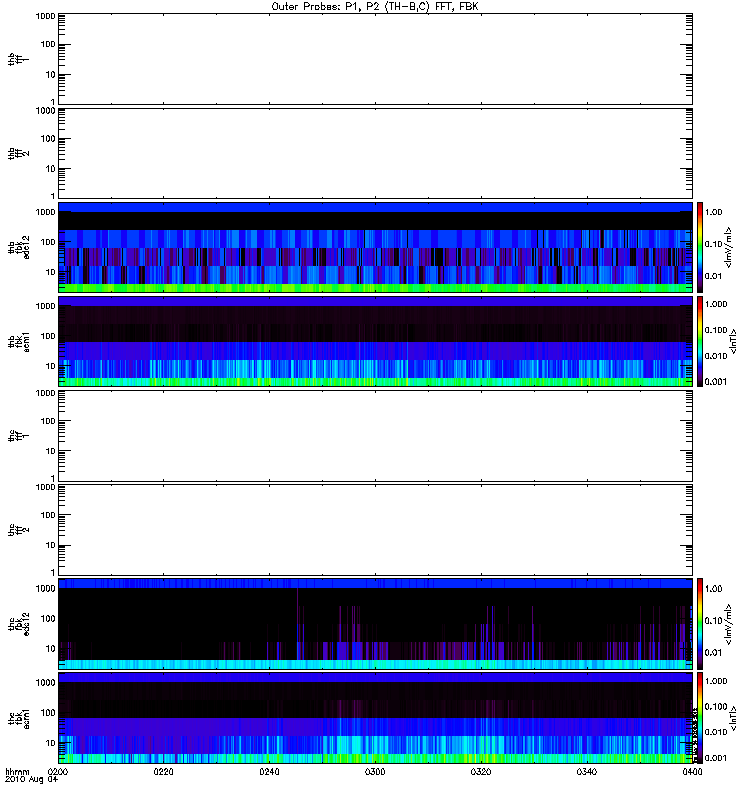Click the 'thb fff 1' y-axis panel label
This screenshot has width=750, height=800.
[x=19, y=59]
